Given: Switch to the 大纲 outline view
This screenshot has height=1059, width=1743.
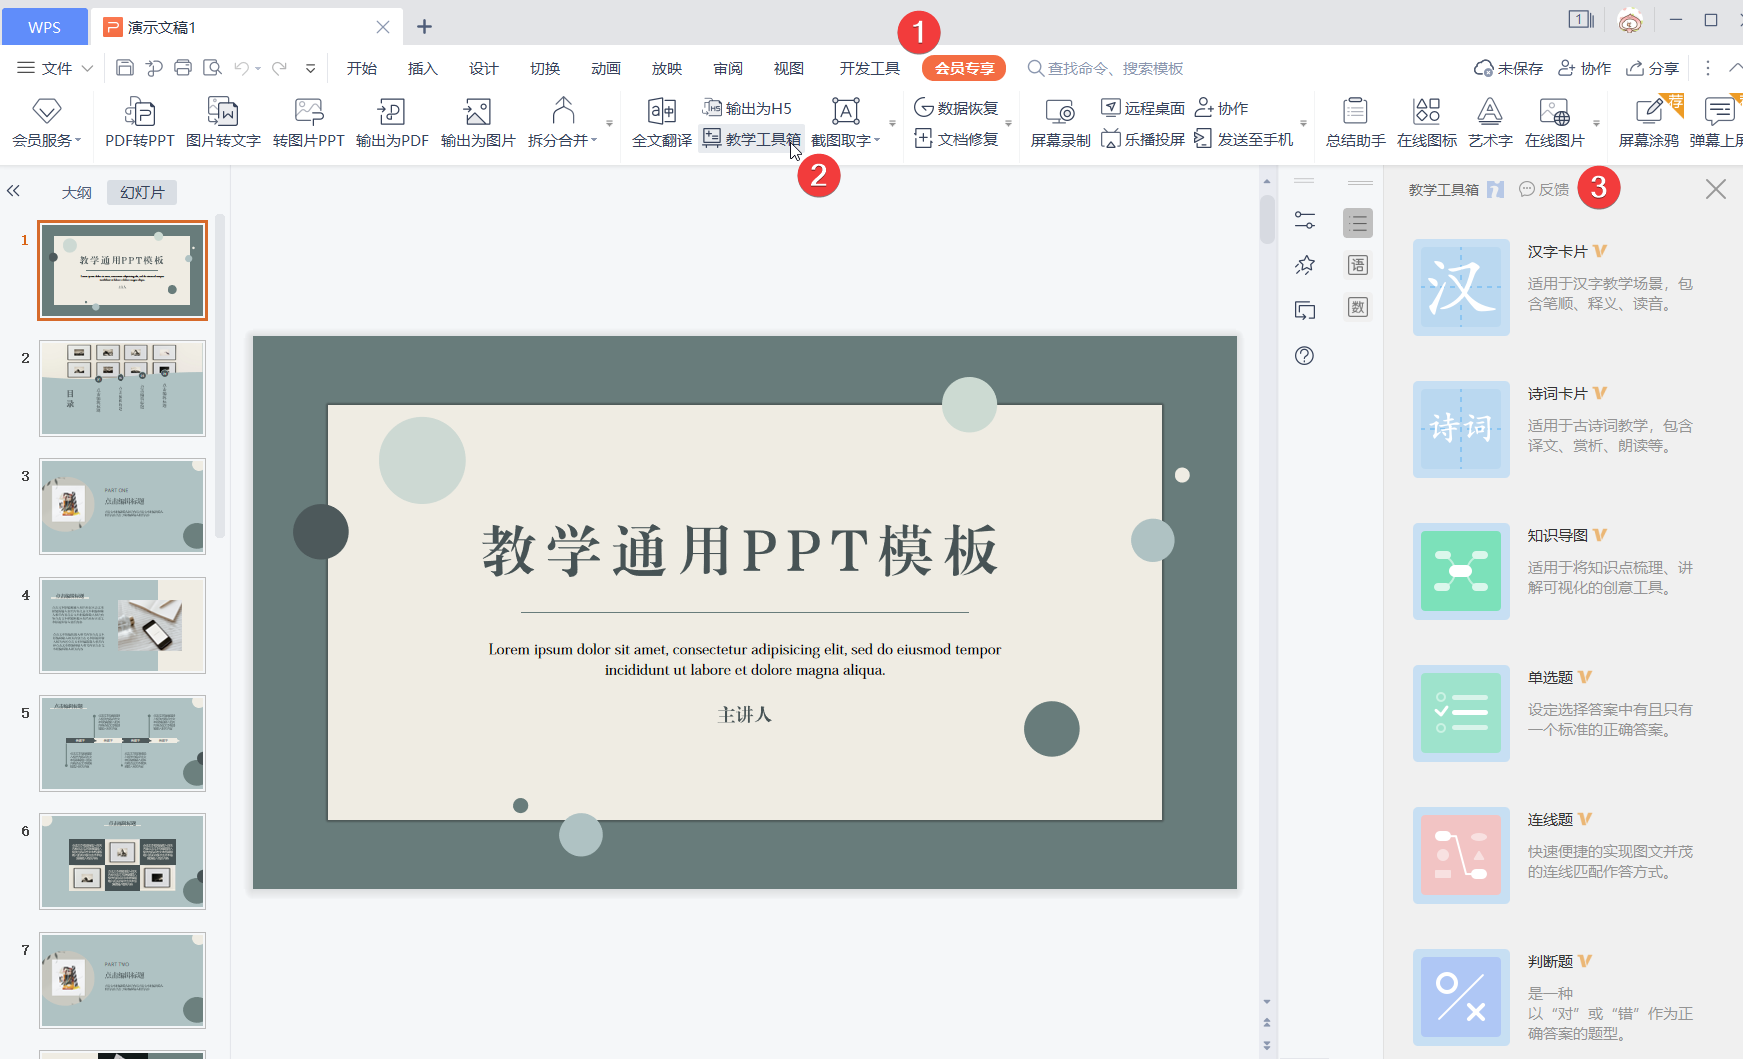Looking at the screenshot, I should [77, 192].
